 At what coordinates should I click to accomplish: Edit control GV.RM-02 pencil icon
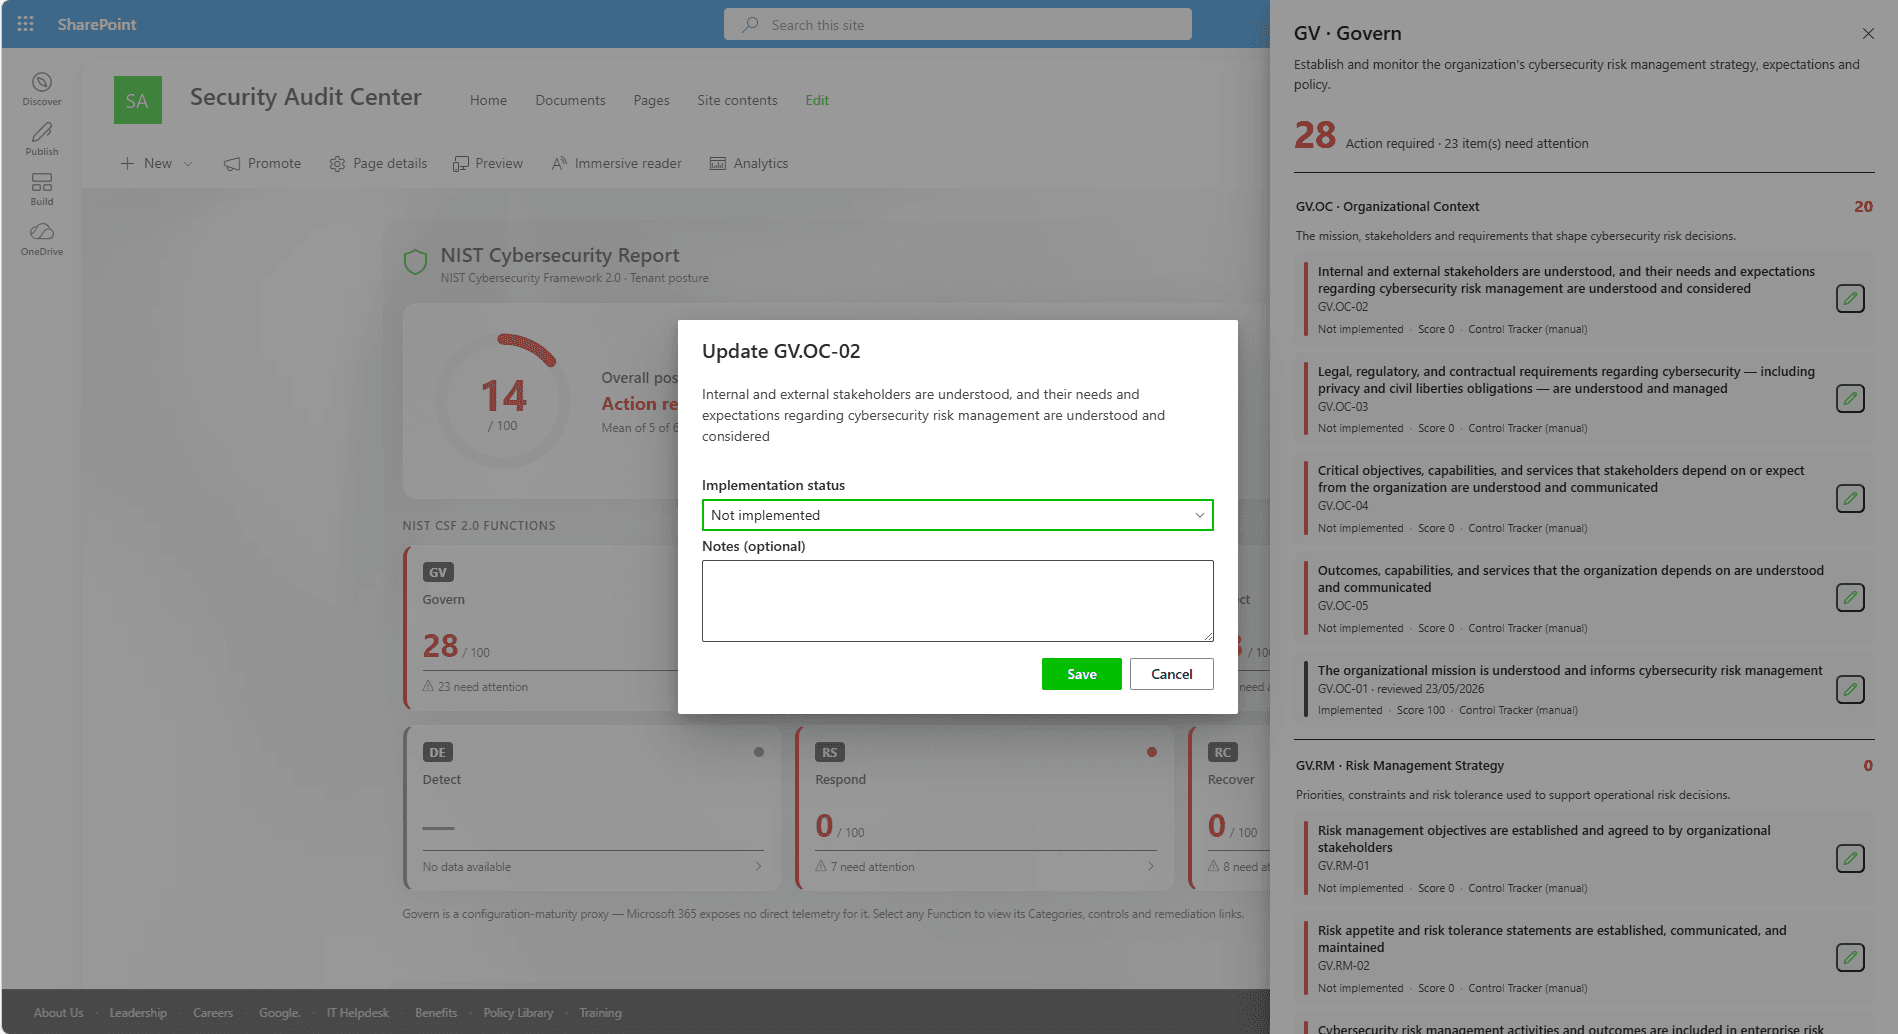1850,958
